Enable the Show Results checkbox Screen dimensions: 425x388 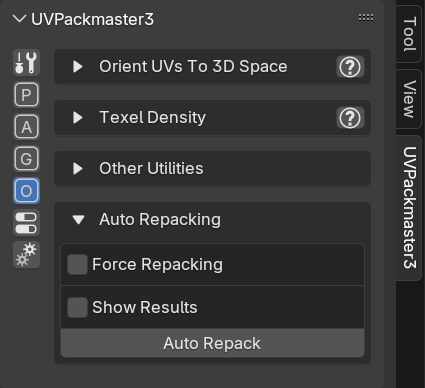point(77,307)
